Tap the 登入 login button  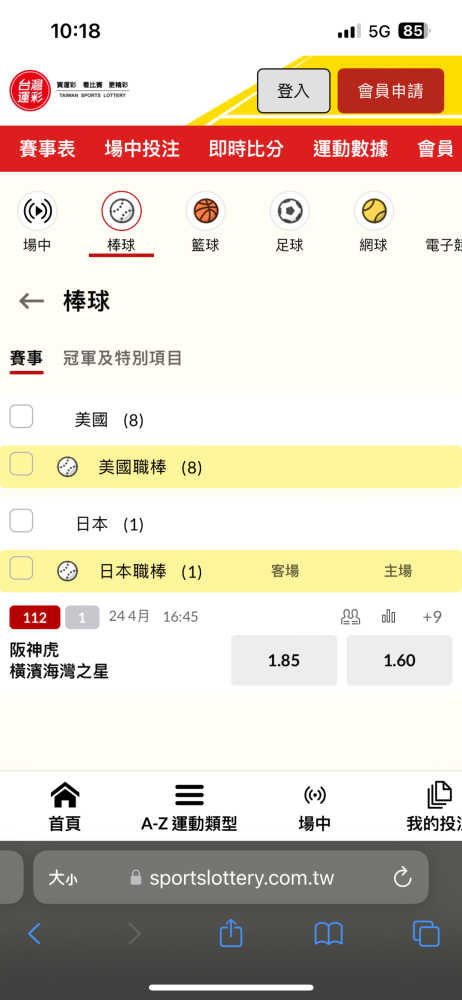pyautogui.click(x=294, y=91)
